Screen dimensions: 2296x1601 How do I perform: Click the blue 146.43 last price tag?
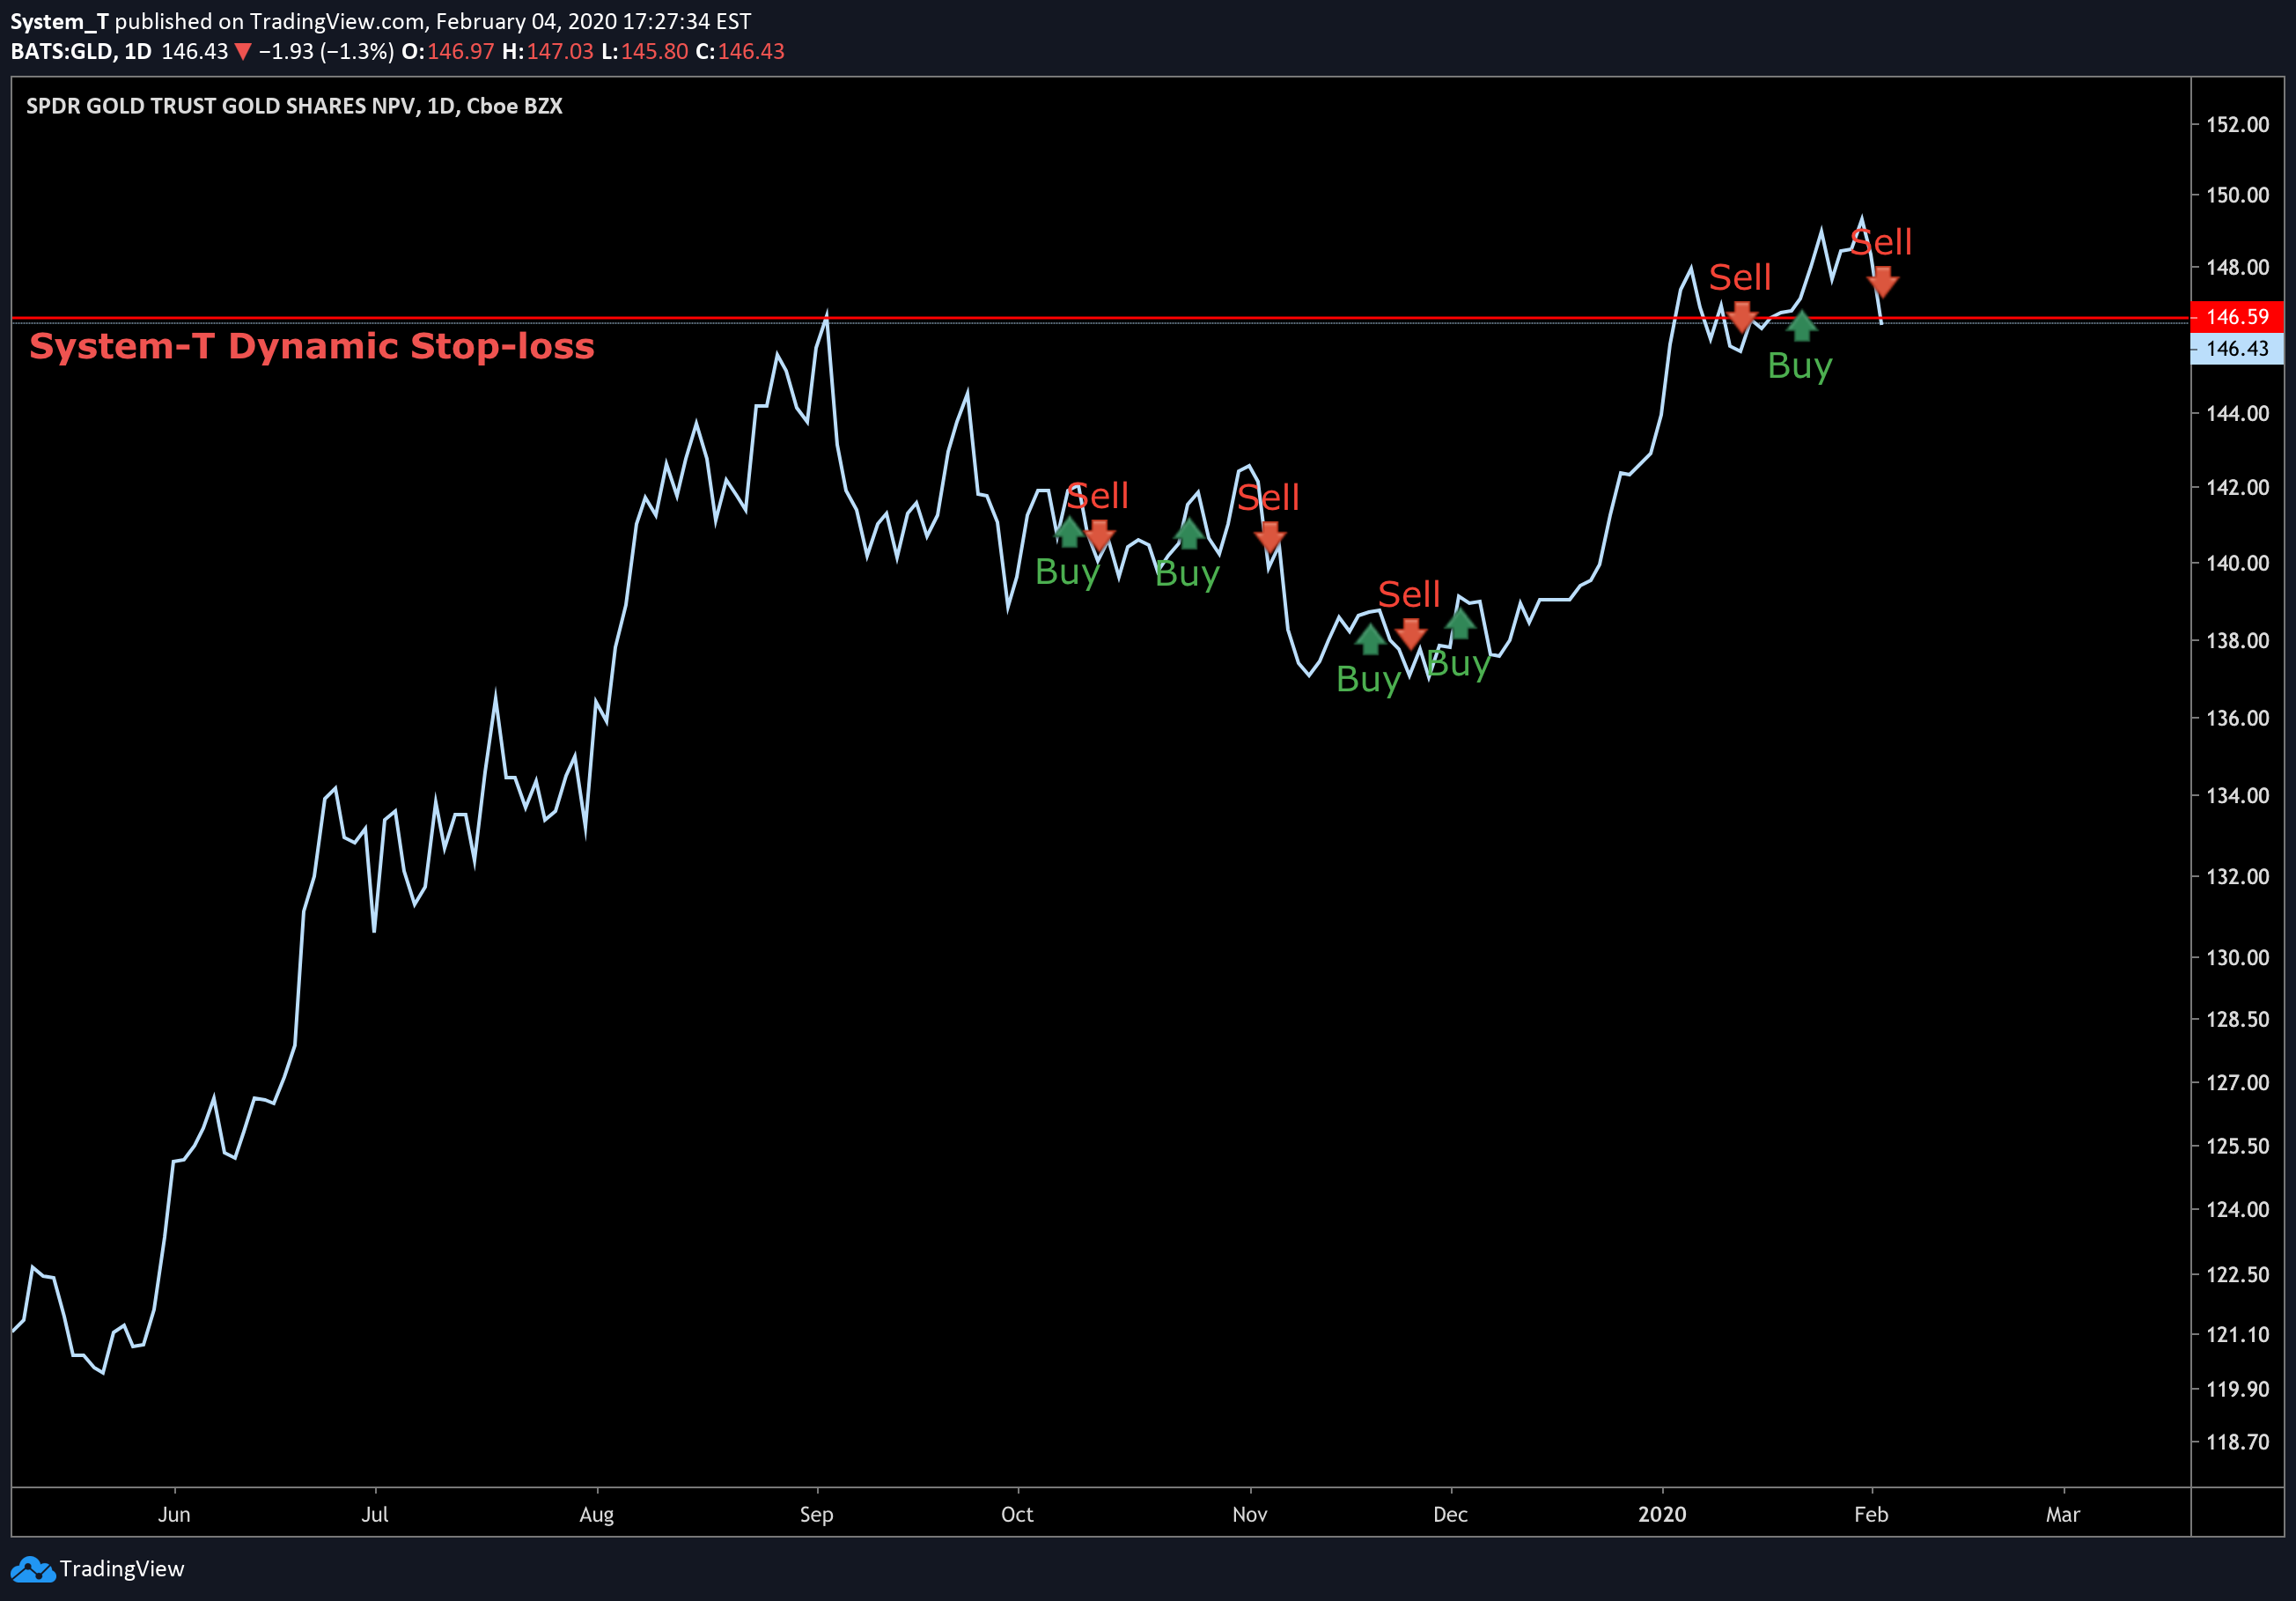pos(2237,349)
